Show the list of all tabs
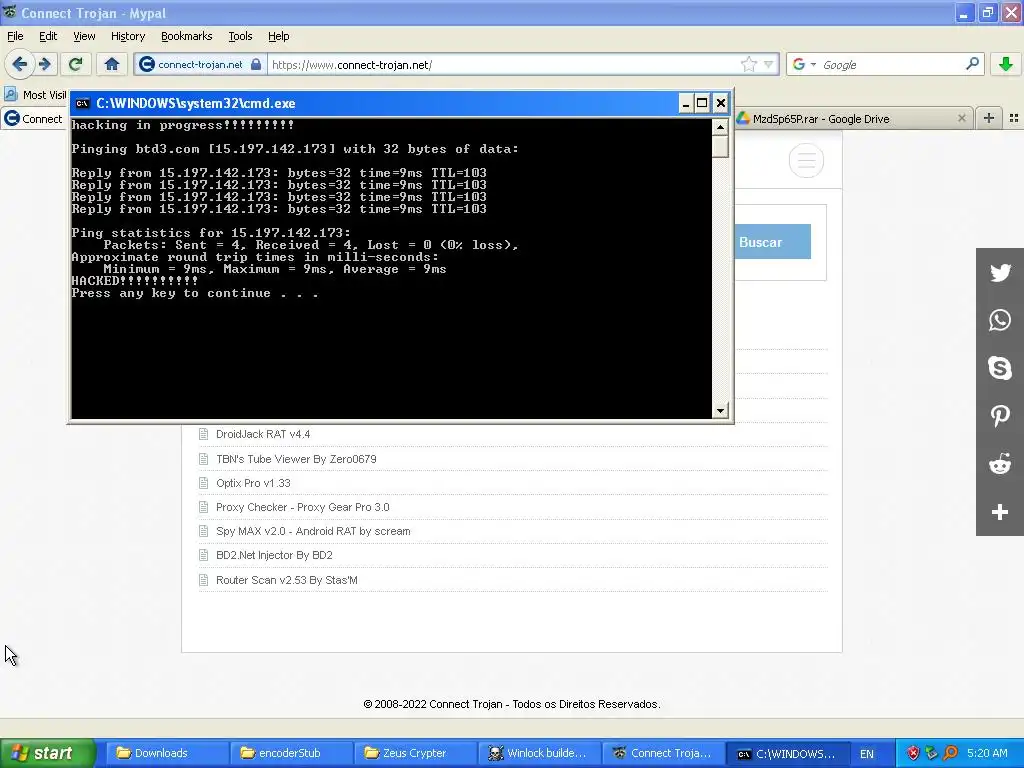The image size is (1024, 768). 1014,118
